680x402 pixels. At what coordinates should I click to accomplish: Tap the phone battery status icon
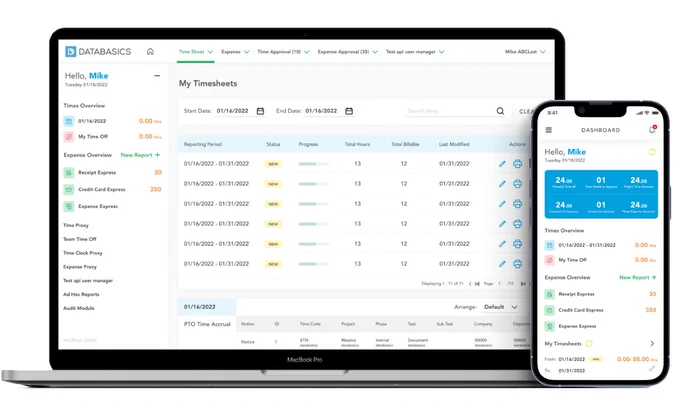655,113
